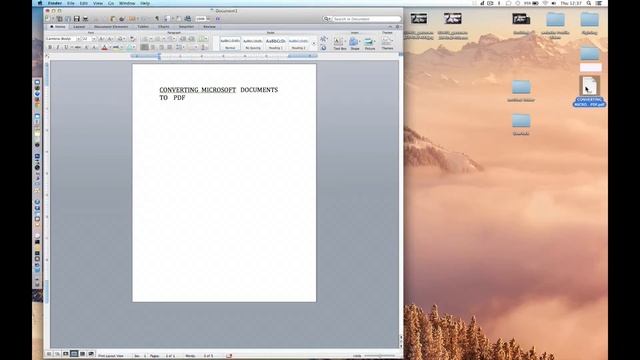Click the Bulleted List icon
This screenshot has height=360, width=640.
click(146, 38)
